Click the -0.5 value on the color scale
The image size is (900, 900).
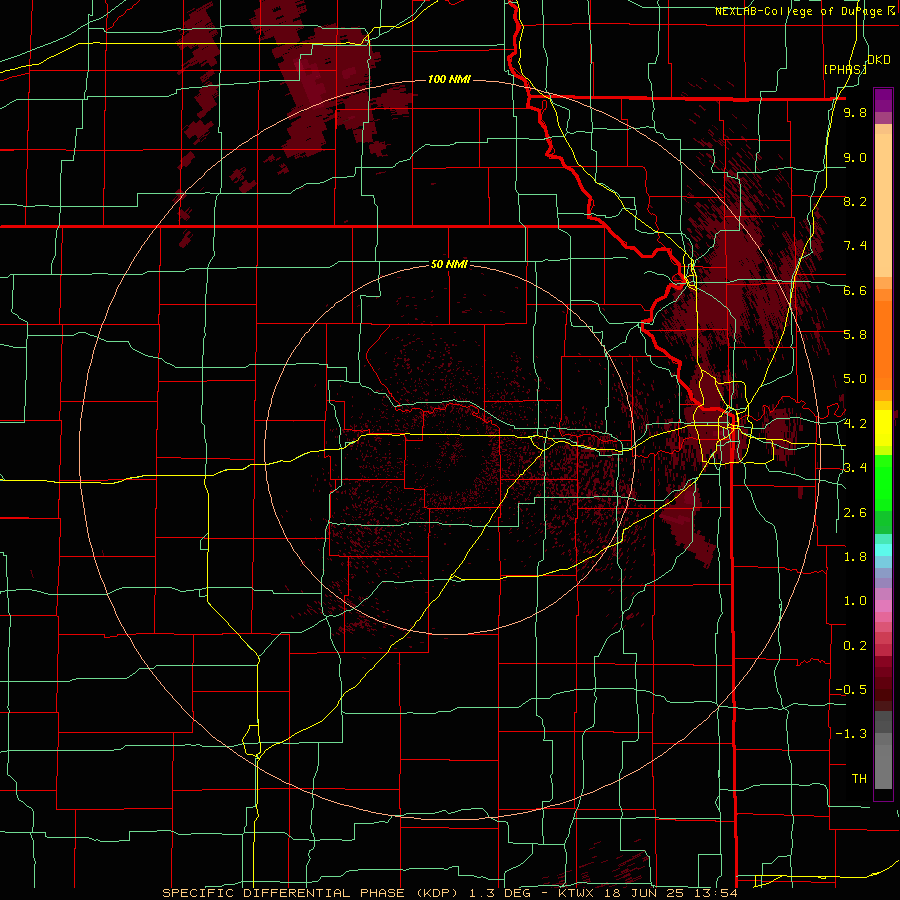851,690
